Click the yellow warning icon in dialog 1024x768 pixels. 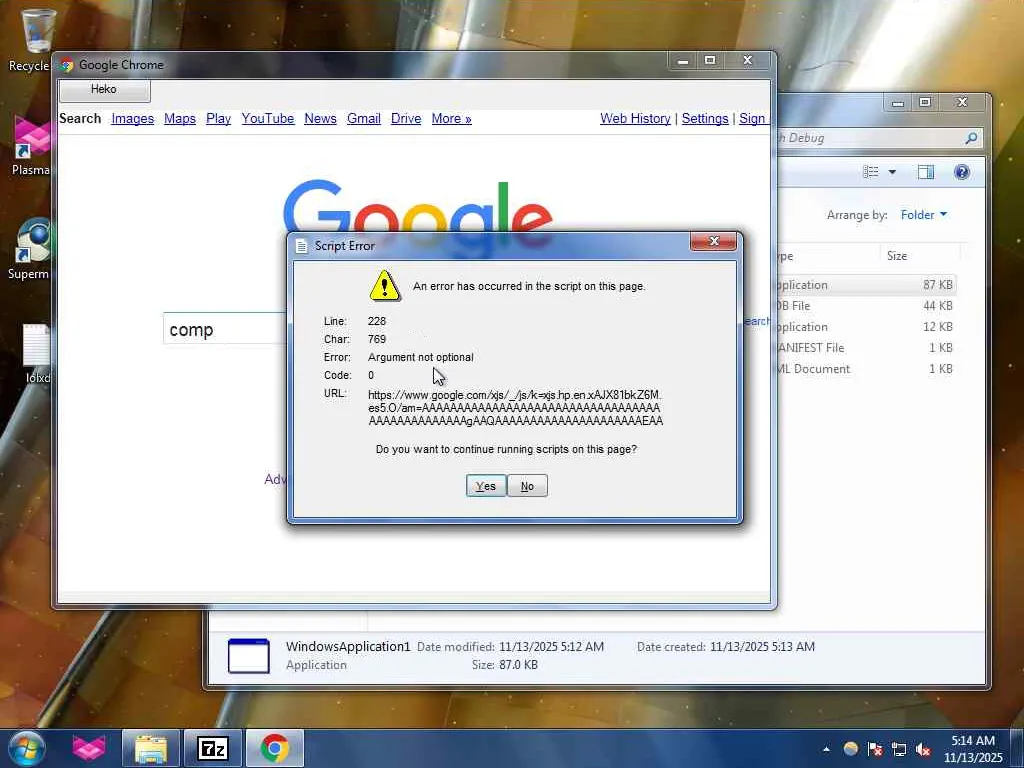click(x=385, y=285)
